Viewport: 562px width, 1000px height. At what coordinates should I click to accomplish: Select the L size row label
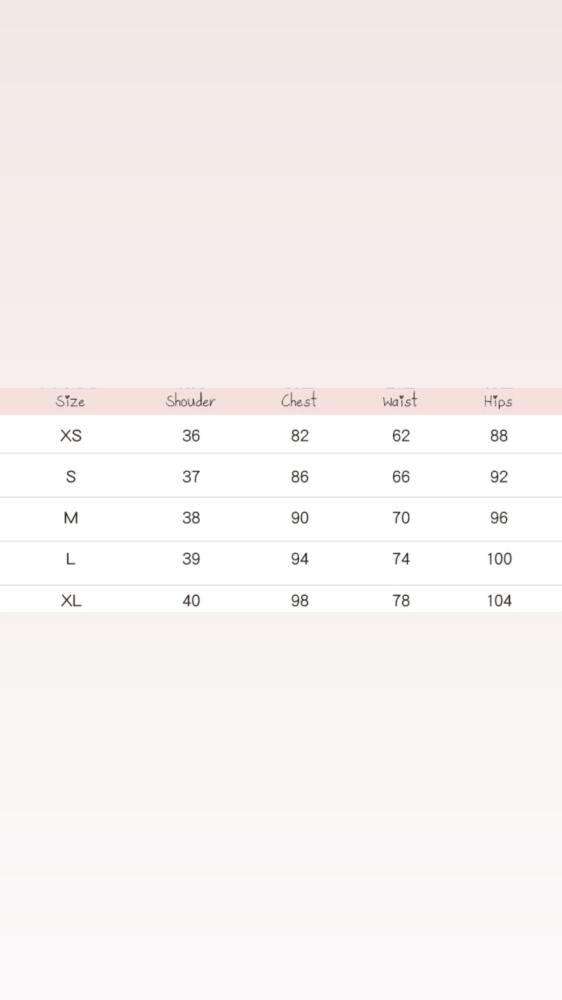tap(71, 559)
